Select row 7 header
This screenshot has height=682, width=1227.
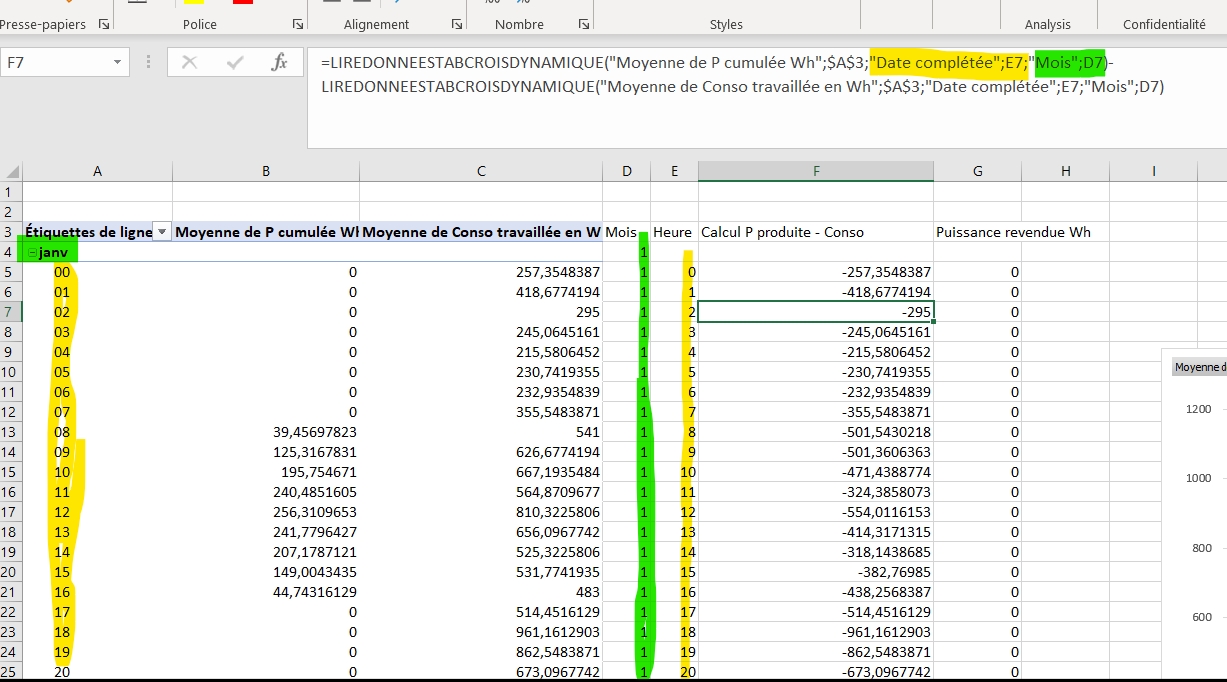[x=10, y=312]
